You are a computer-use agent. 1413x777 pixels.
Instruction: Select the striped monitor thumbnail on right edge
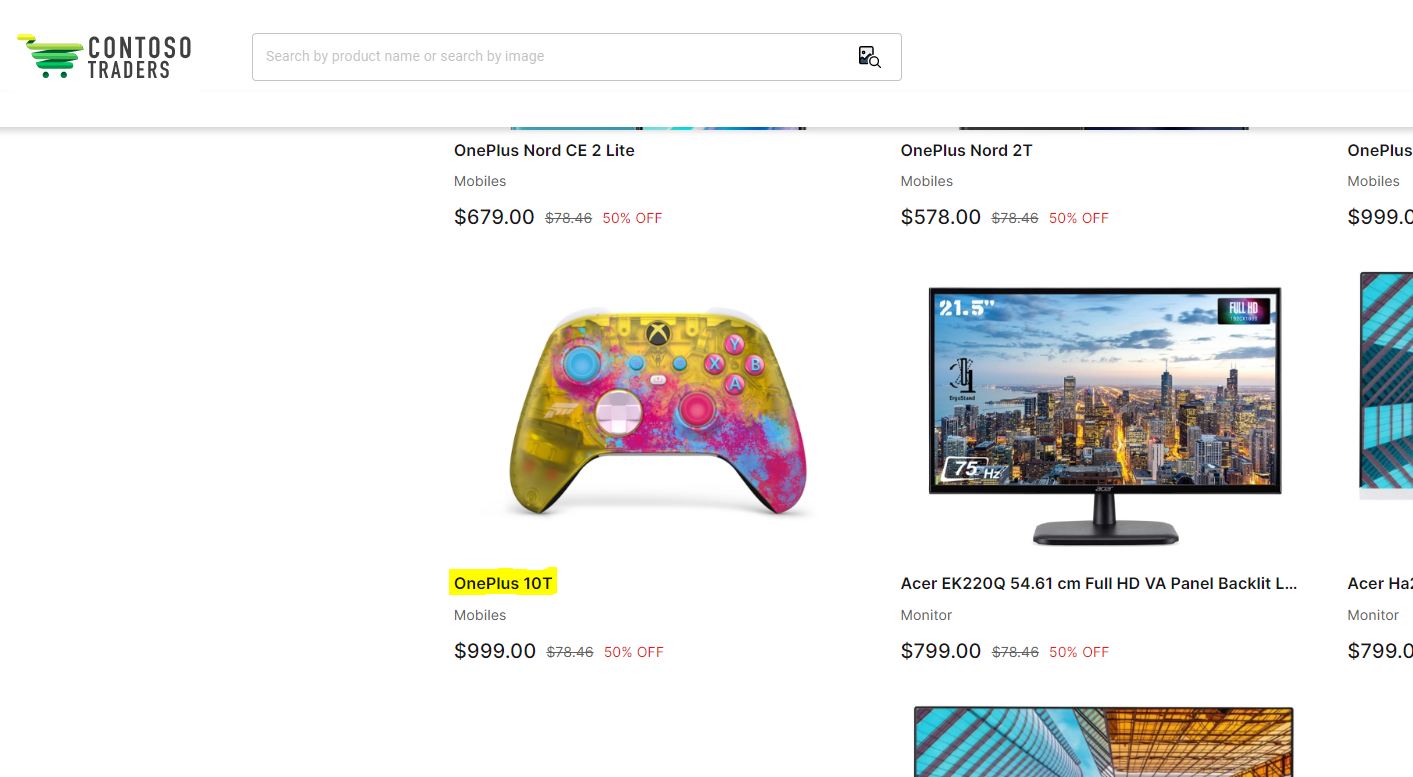click(1386, 384)
